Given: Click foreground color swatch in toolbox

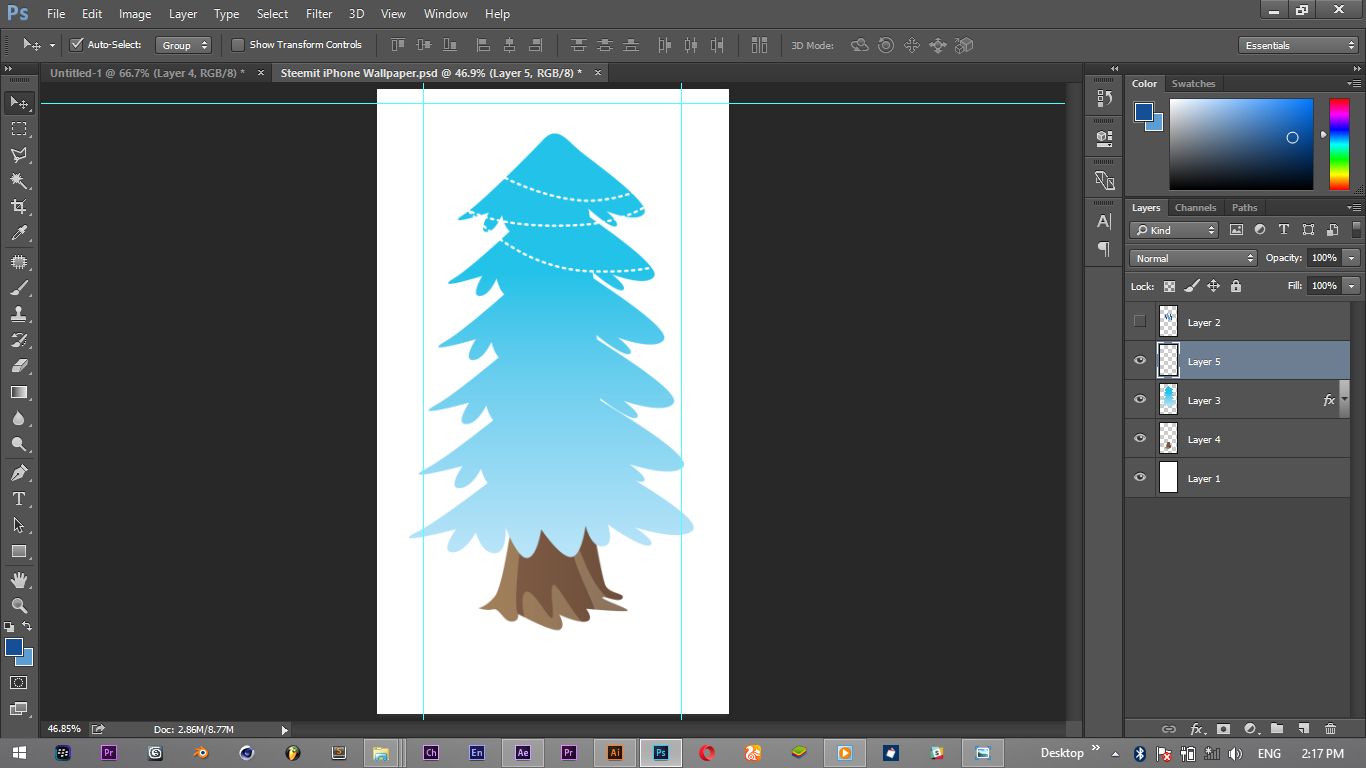Looking at the screenshot, I should (x=13, y=647).
